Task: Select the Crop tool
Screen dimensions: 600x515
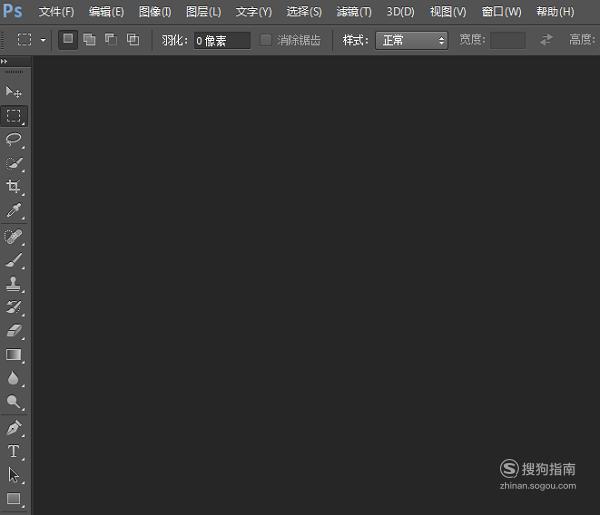Action: pos(14,187)
